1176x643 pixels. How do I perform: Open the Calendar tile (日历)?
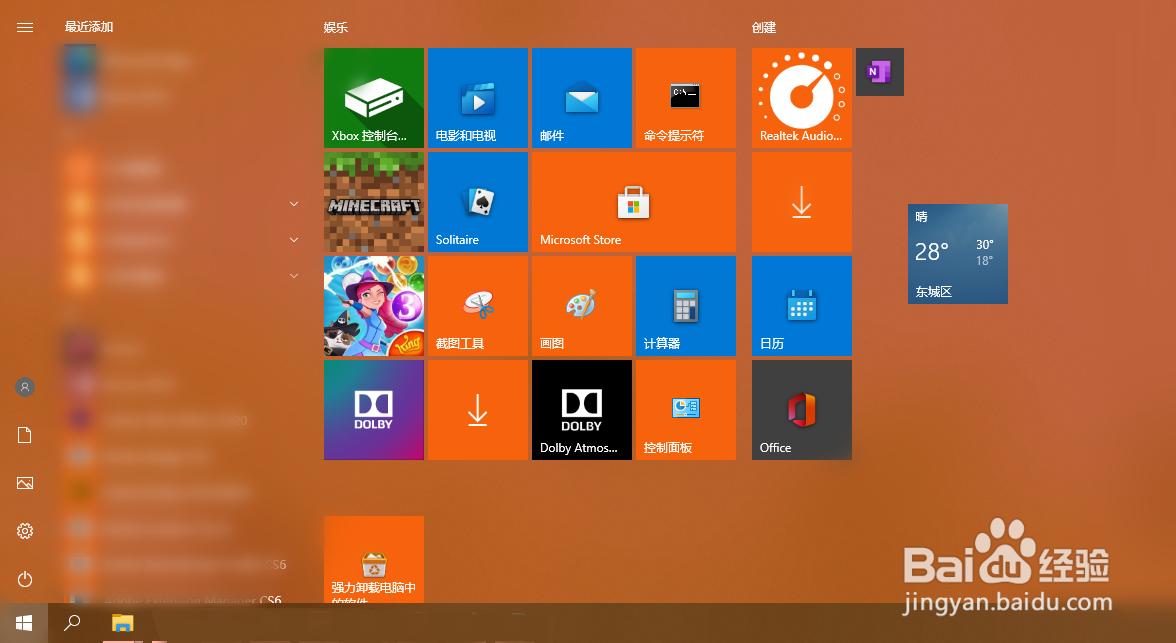pyautogui.click(x=802, y=306)
